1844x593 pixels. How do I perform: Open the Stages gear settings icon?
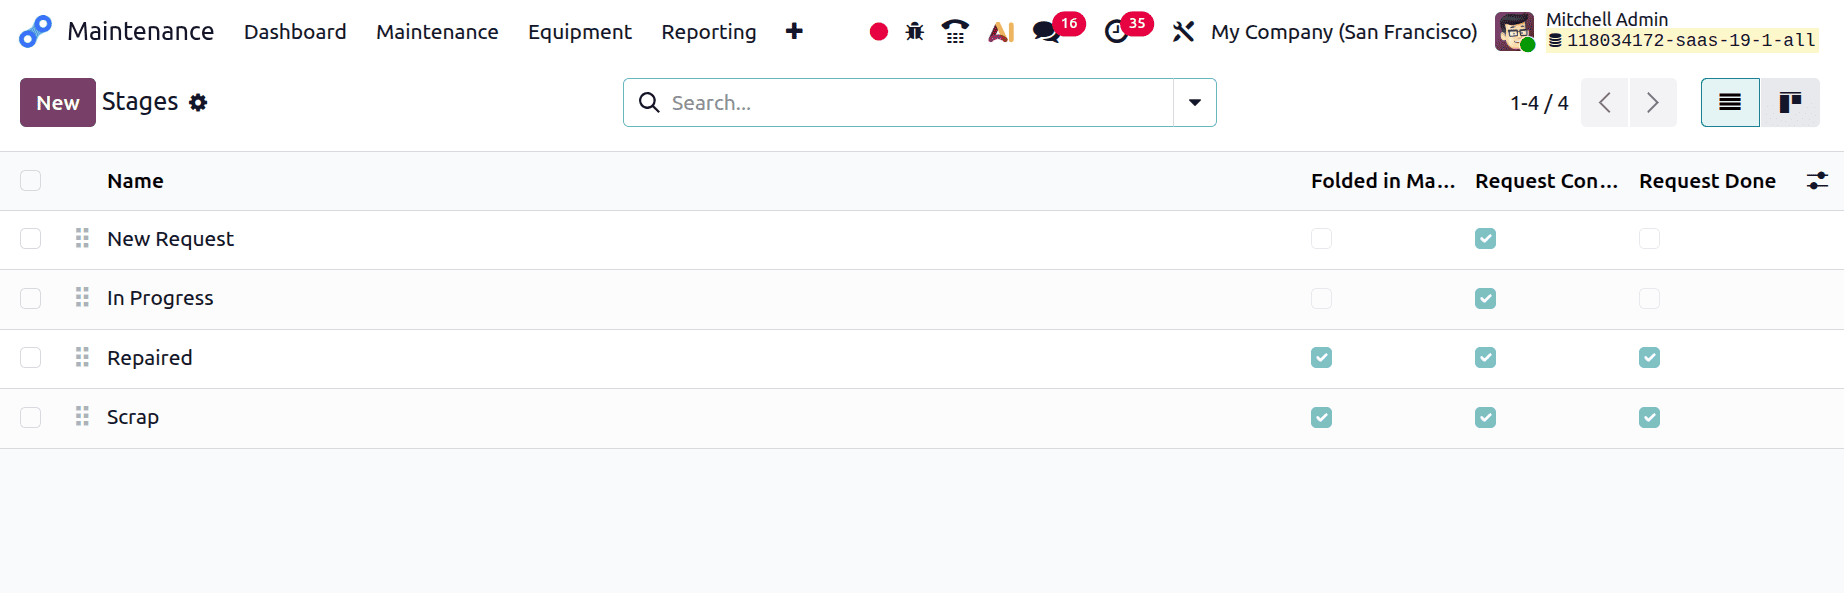(x=198, y=103)
